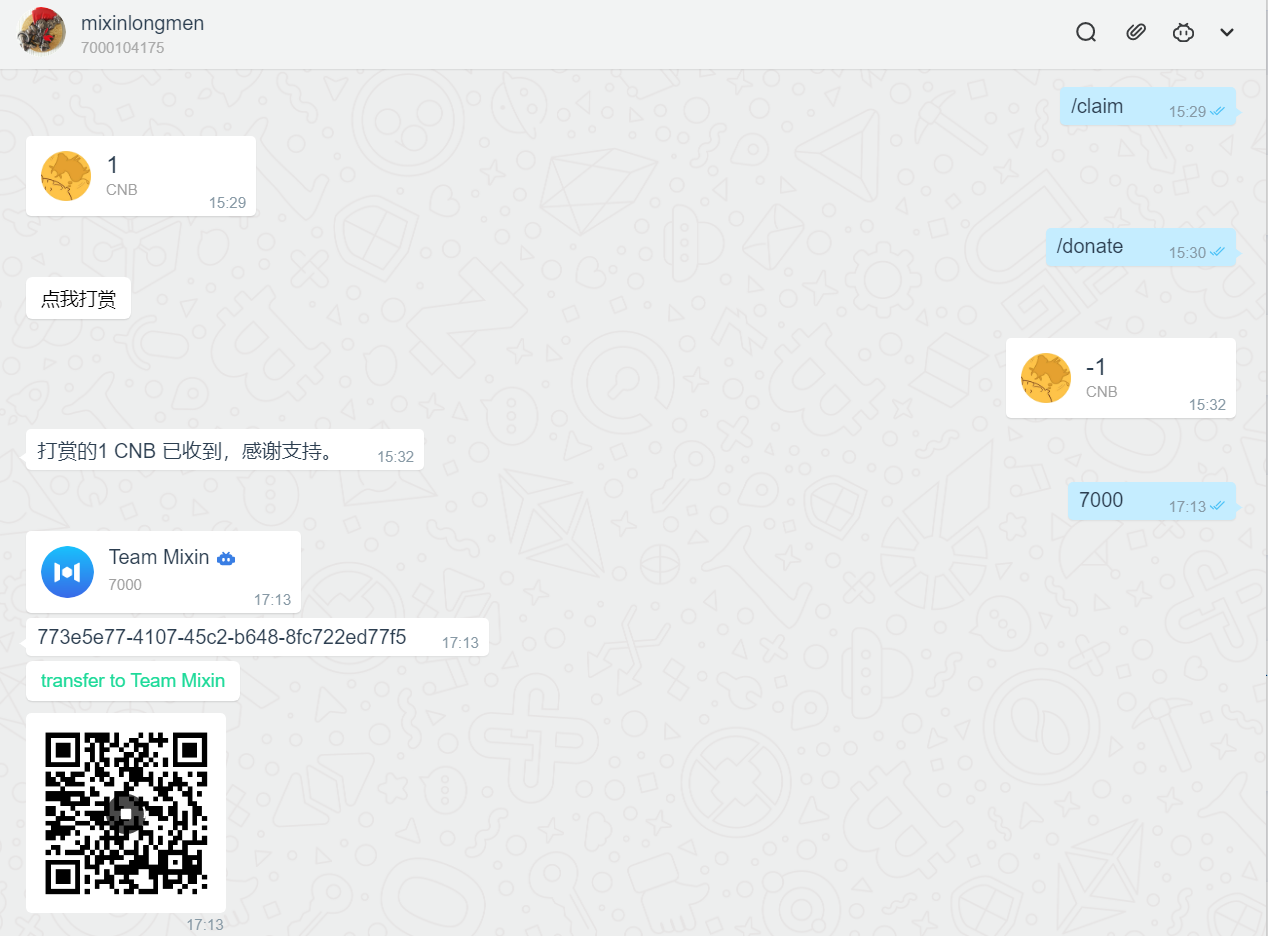Viewport: 1268px width, 936px height.
Task: Expand the chevron menu in chat header
Action: (1227, 32)
